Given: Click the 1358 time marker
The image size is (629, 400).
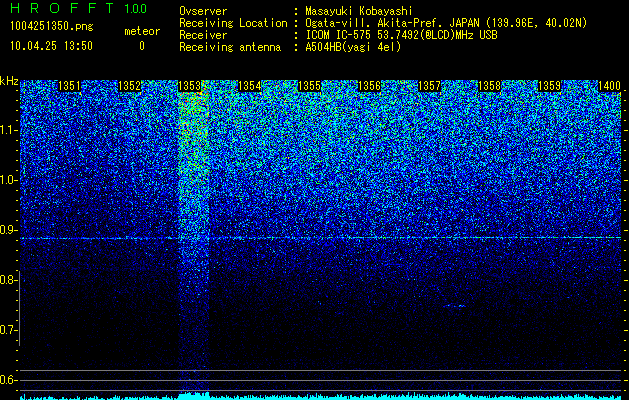Looking at the screenshot, I should (x=489, y=86).
